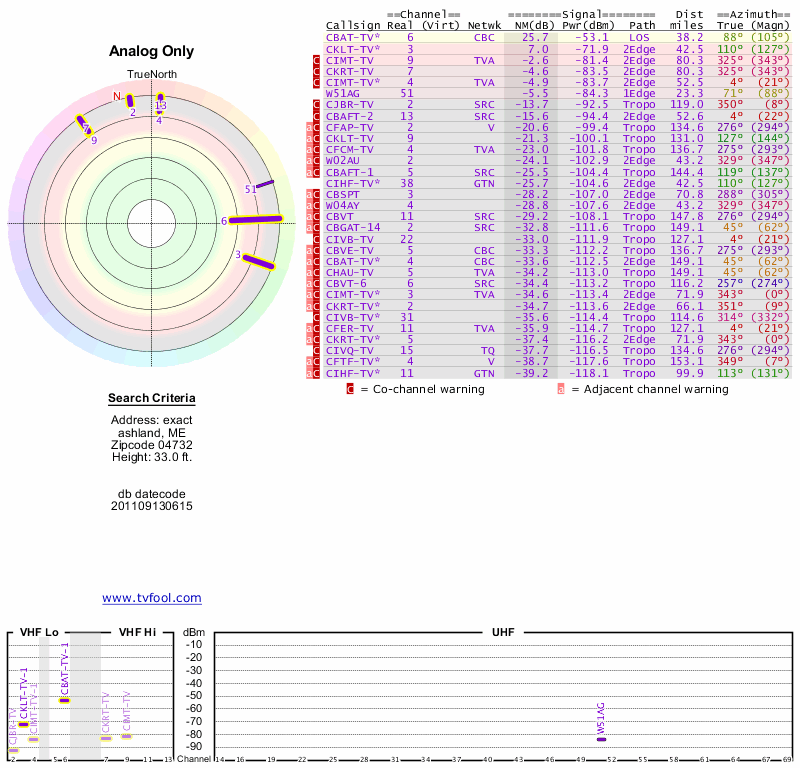Click the CBAT-TV-1 signal bar in VHF Lo

64,700
